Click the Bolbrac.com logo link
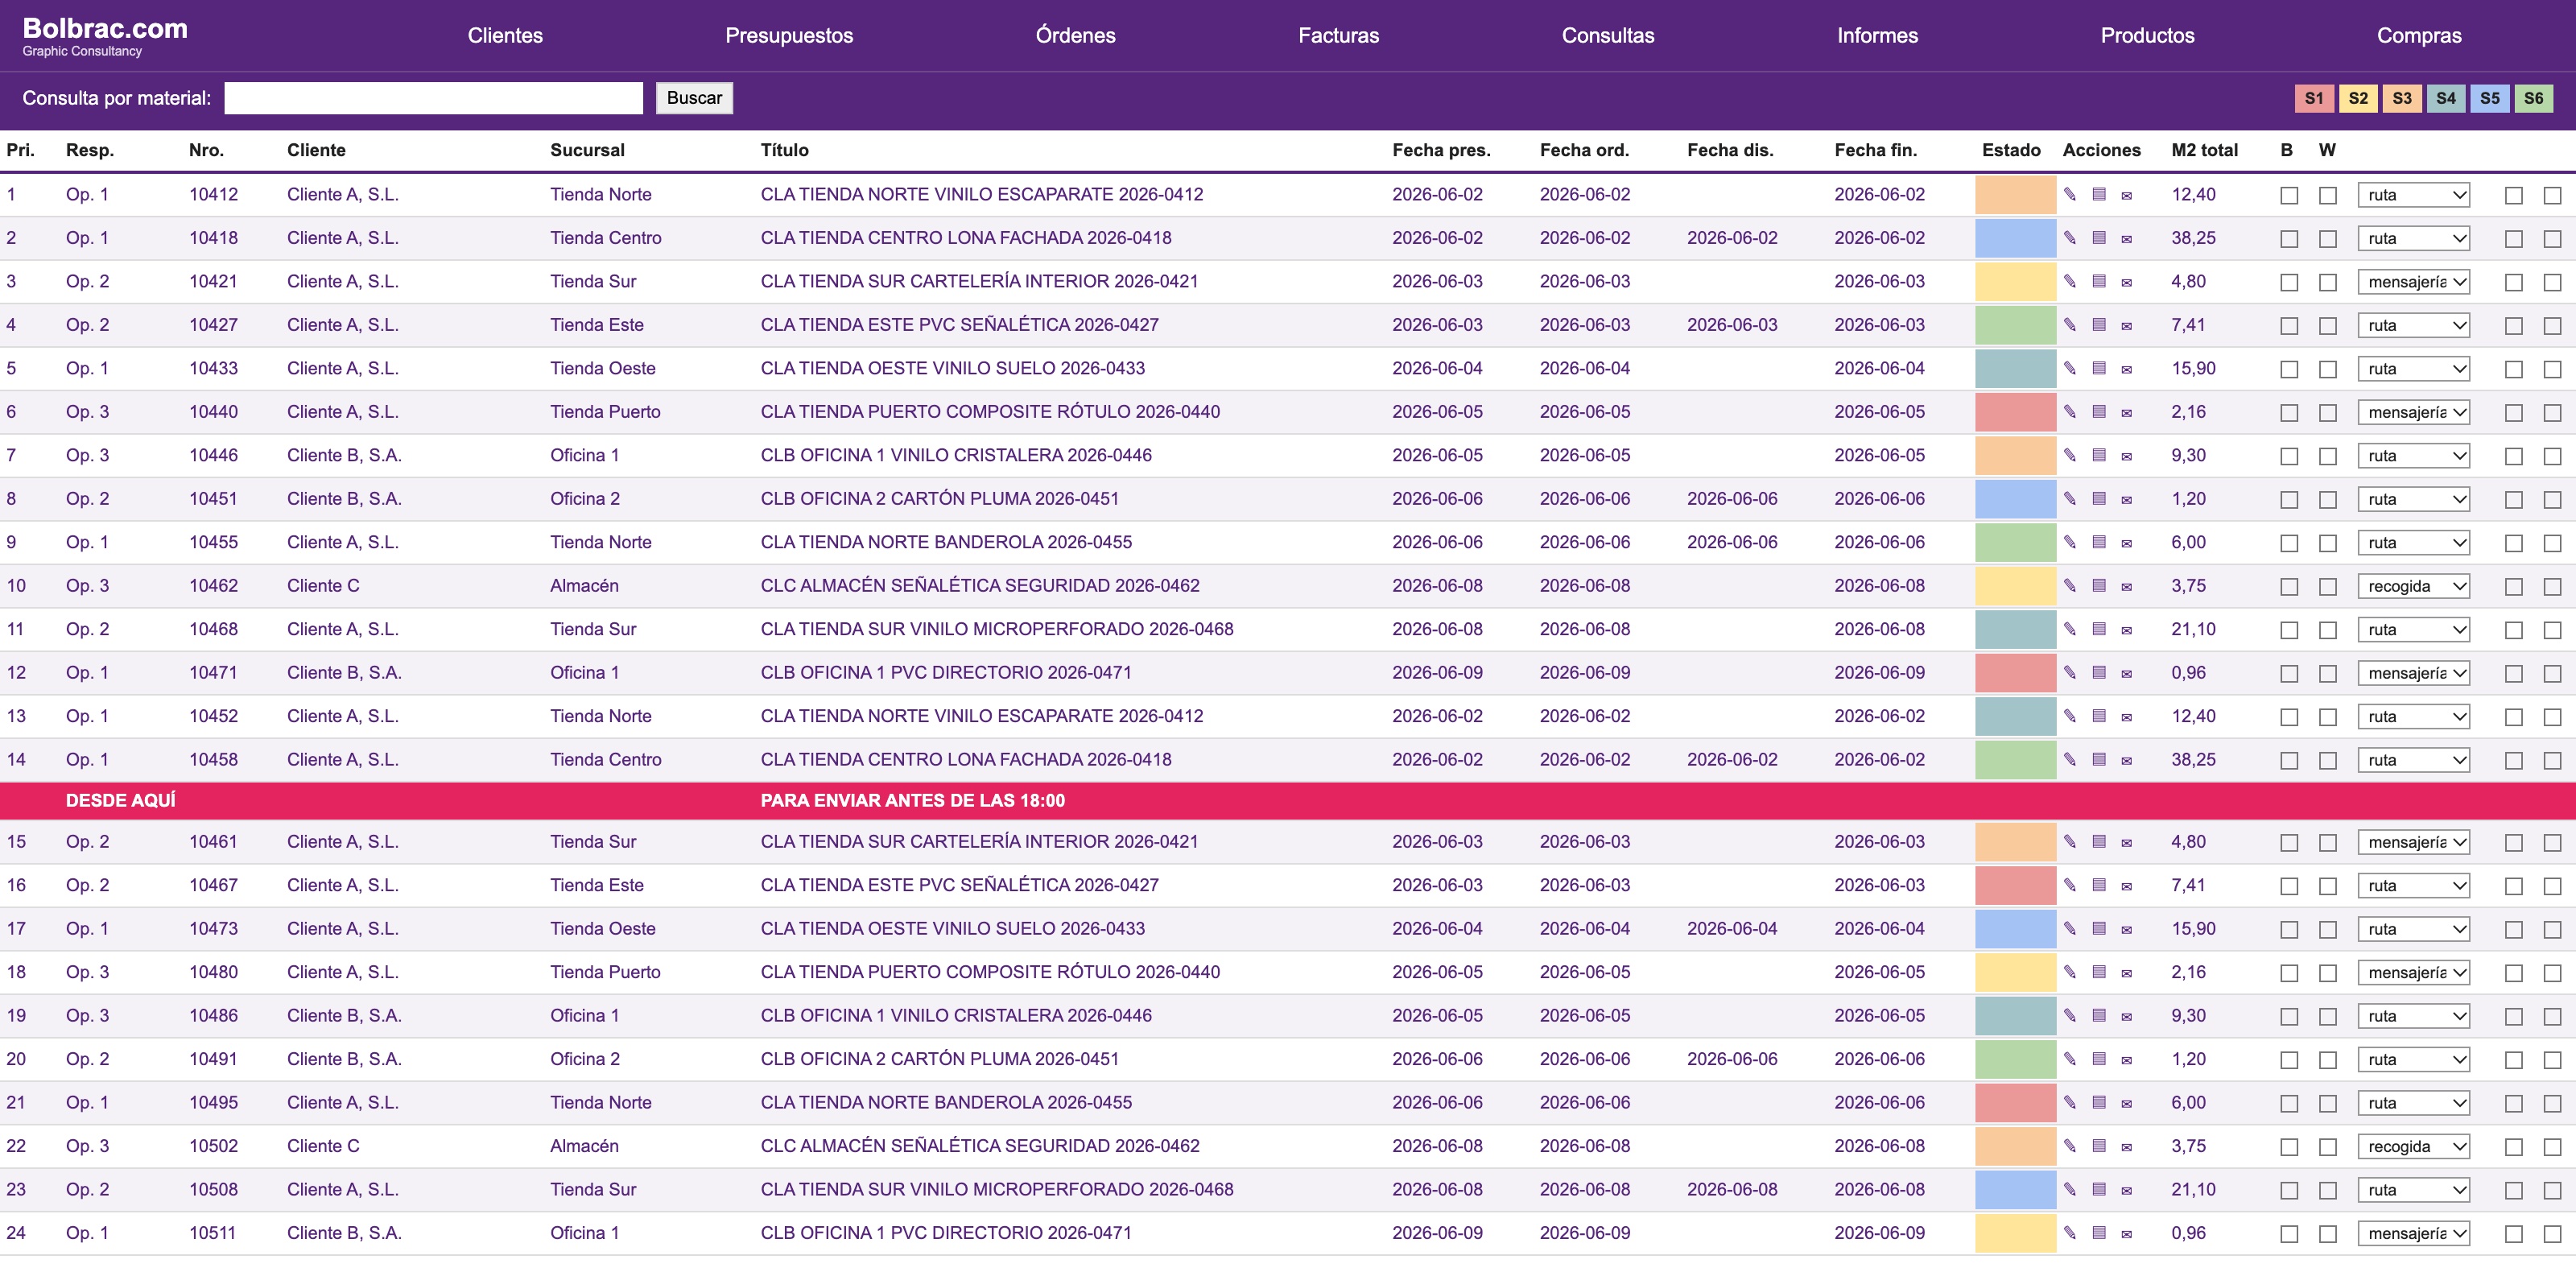The image size is (2576, 1272). 105,28
